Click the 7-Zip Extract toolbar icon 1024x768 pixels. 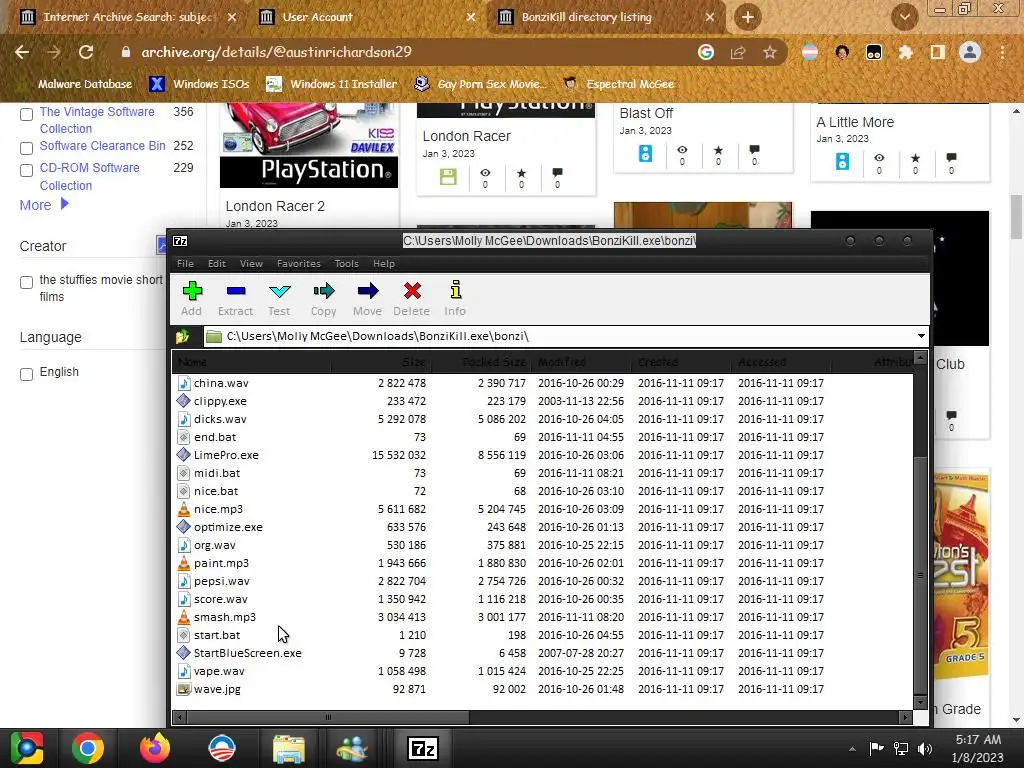coord(235,291)
